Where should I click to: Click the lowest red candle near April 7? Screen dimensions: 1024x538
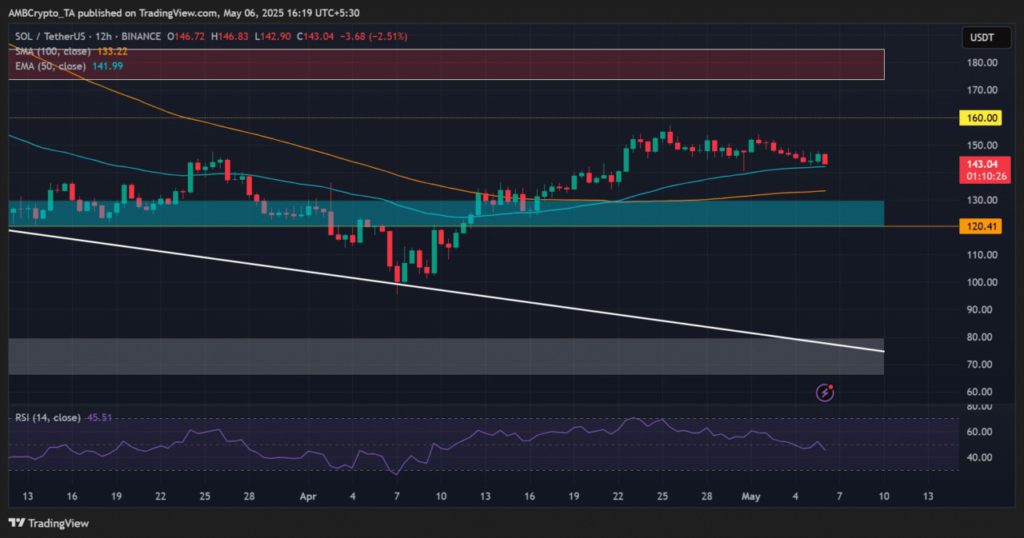398,272
